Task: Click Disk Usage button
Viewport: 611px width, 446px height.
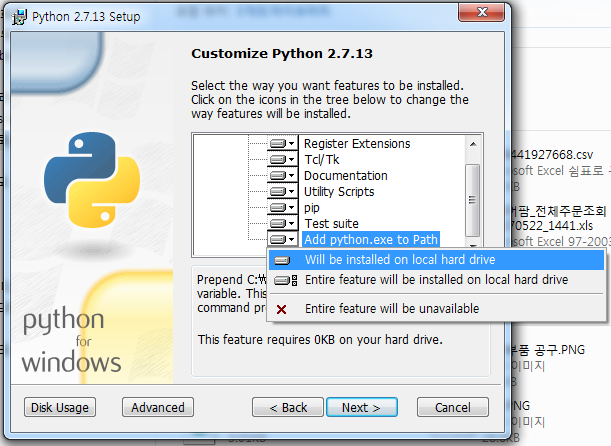Action: pyautogui.click(x=60, y=407)
